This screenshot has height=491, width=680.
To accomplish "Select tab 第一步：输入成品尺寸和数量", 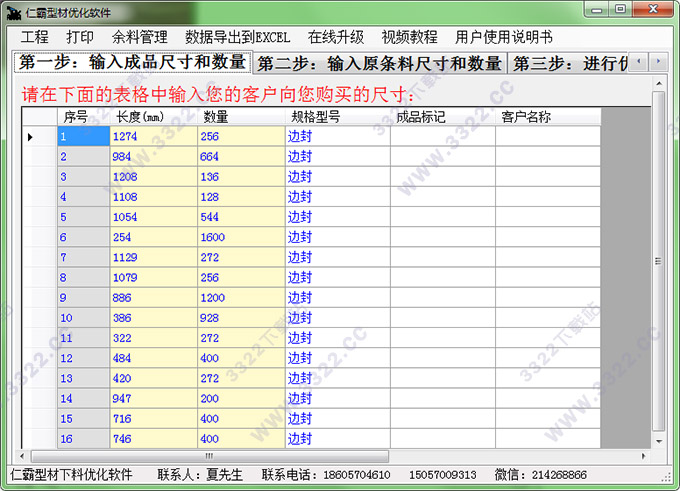I will point(133,62).
